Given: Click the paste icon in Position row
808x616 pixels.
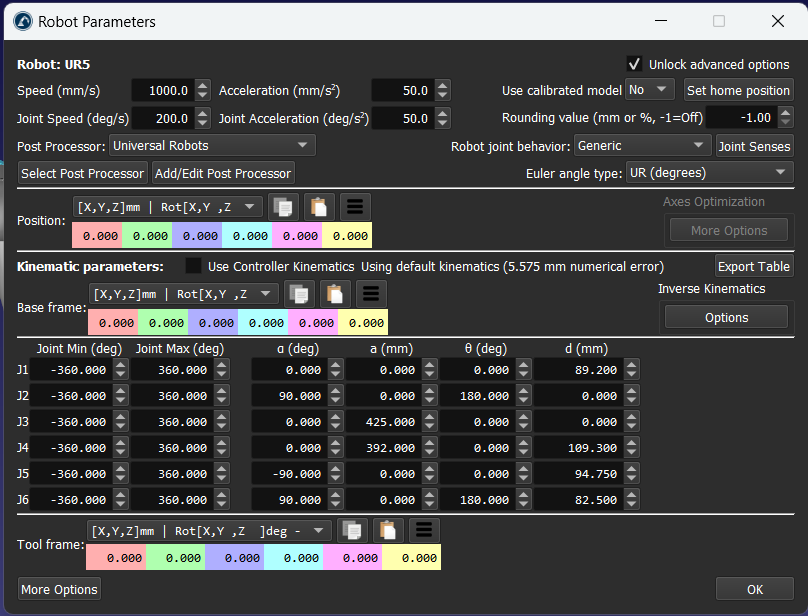Looking at the screenshot, I should (319, 207).
